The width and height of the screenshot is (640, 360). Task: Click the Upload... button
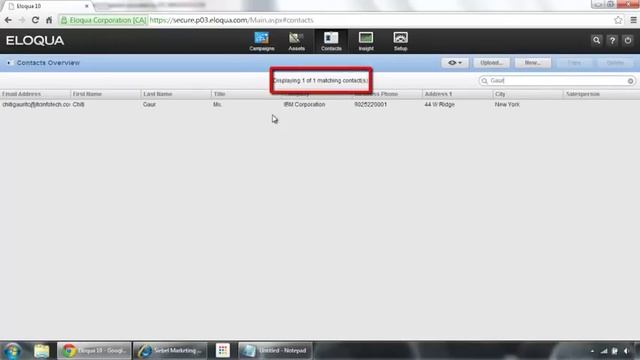(491, 63)
